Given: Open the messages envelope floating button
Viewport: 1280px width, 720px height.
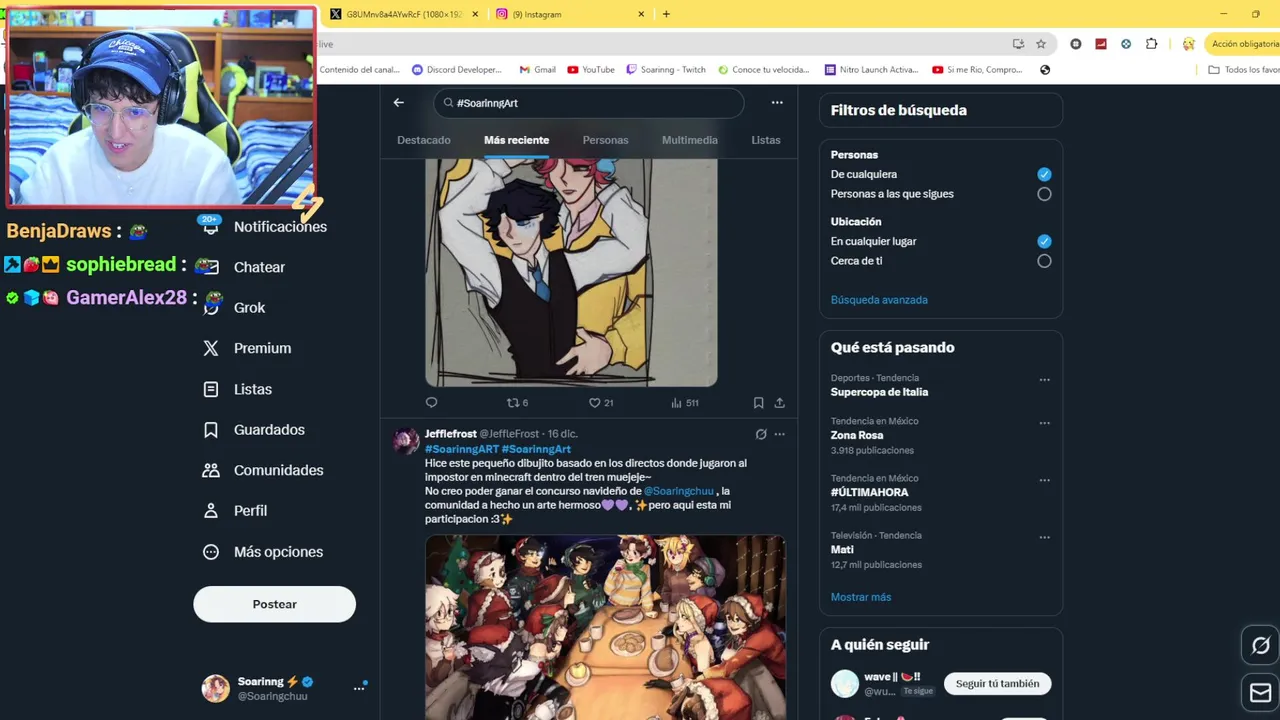Looking at the screenshot, I should 1261,692.
